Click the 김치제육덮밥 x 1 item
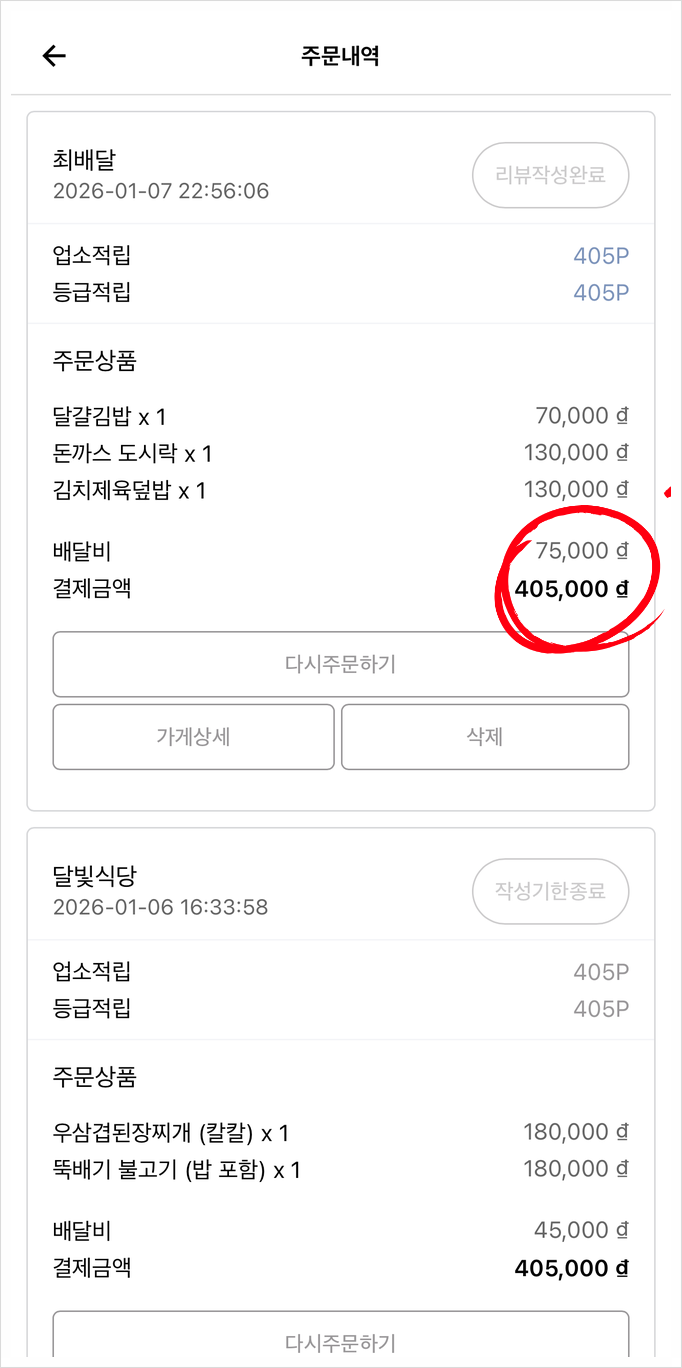The image size is (682, 1368). [129, 491]
